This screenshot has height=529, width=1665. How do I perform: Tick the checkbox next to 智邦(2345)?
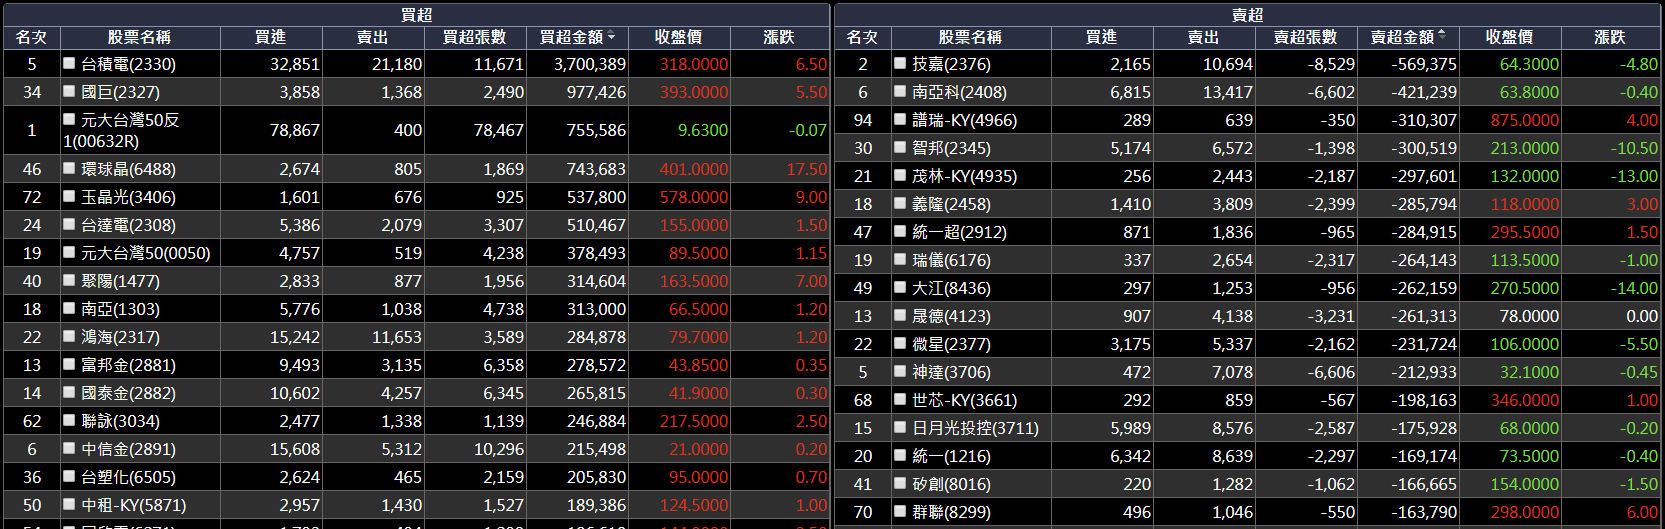pos(900,147)
